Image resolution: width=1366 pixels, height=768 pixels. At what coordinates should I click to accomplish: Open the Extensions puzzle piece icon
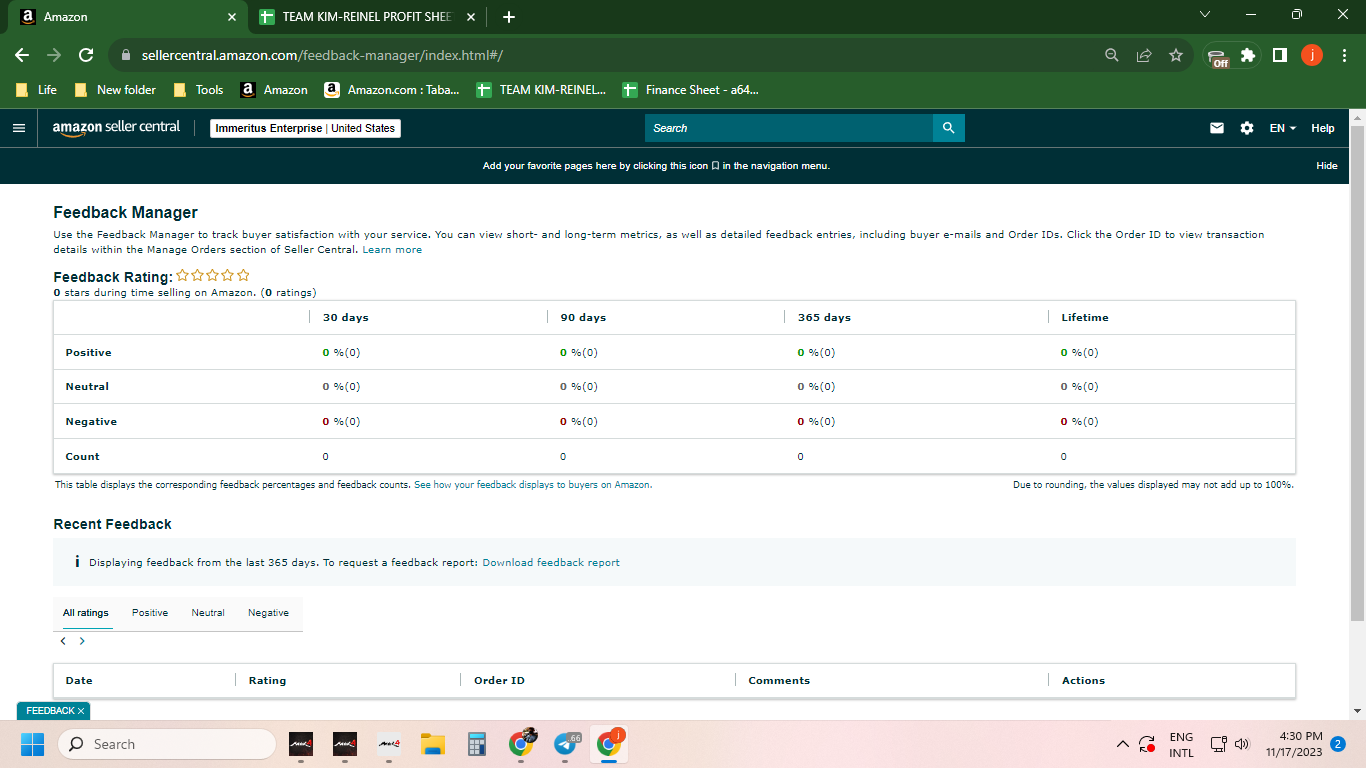point(1248,55)
